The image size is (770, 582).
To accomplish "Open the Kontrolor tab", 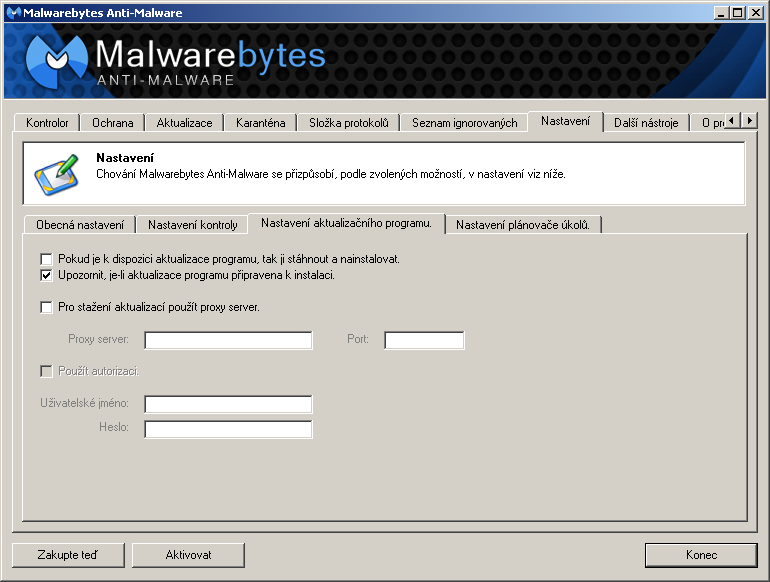I will tap(47, 123).
